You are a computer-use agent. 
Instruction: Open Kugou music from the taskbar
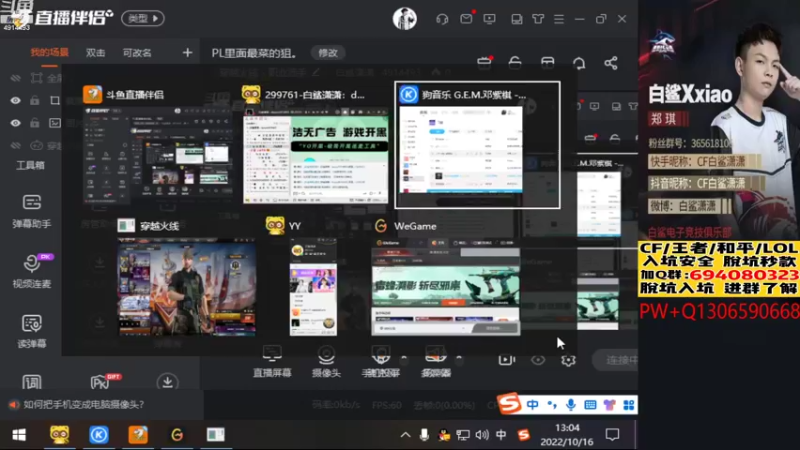99,435
